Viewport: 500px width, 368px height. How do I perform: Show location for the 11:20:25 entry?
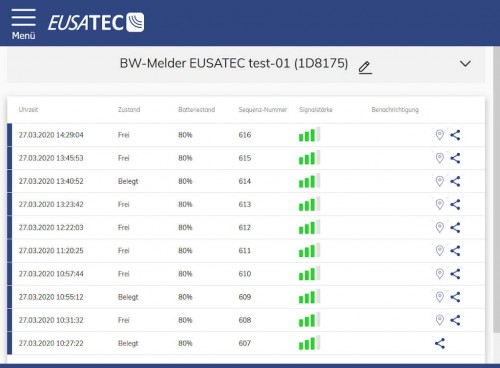tap(440, 251)
